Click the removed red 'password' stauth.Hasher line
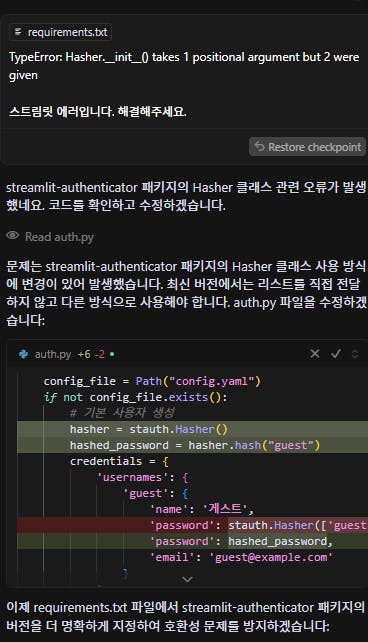Screen dimensions: 368x642 [192, 525]
